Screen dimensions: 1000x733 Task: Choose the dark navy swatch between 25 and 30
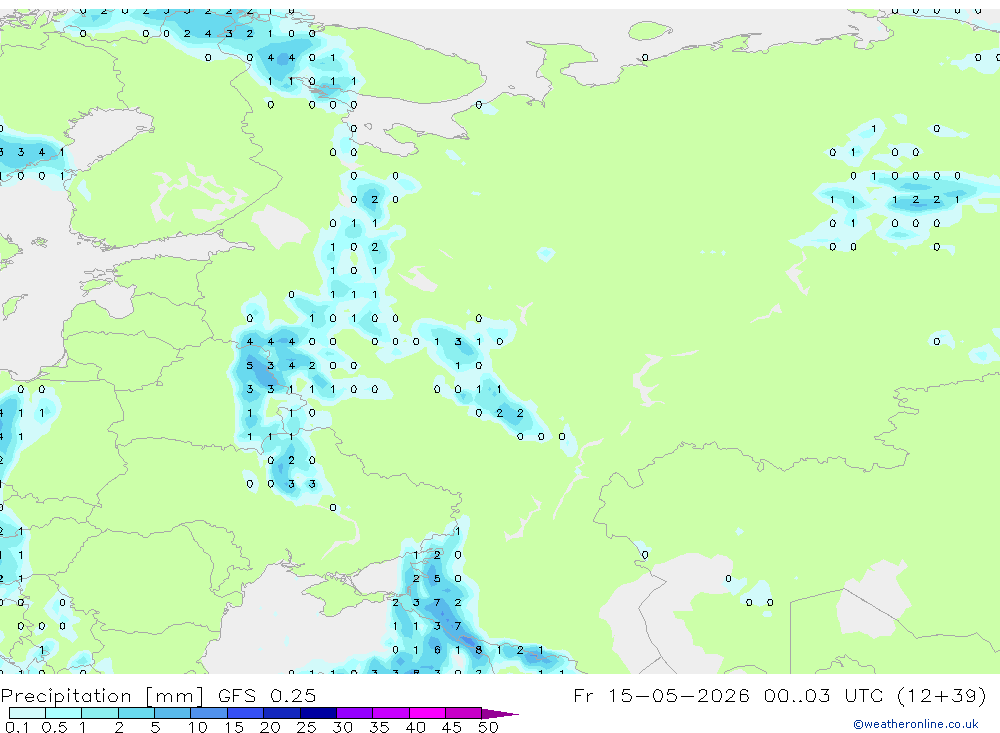[x=318, y=713]
